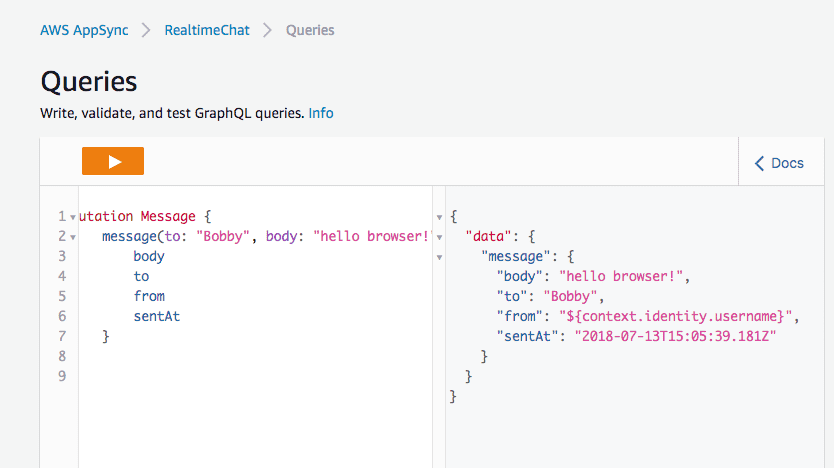Viewport: 834px width, 468px height.
Task: Click the sentAt timestamp value in results
Action: [675, 336]
